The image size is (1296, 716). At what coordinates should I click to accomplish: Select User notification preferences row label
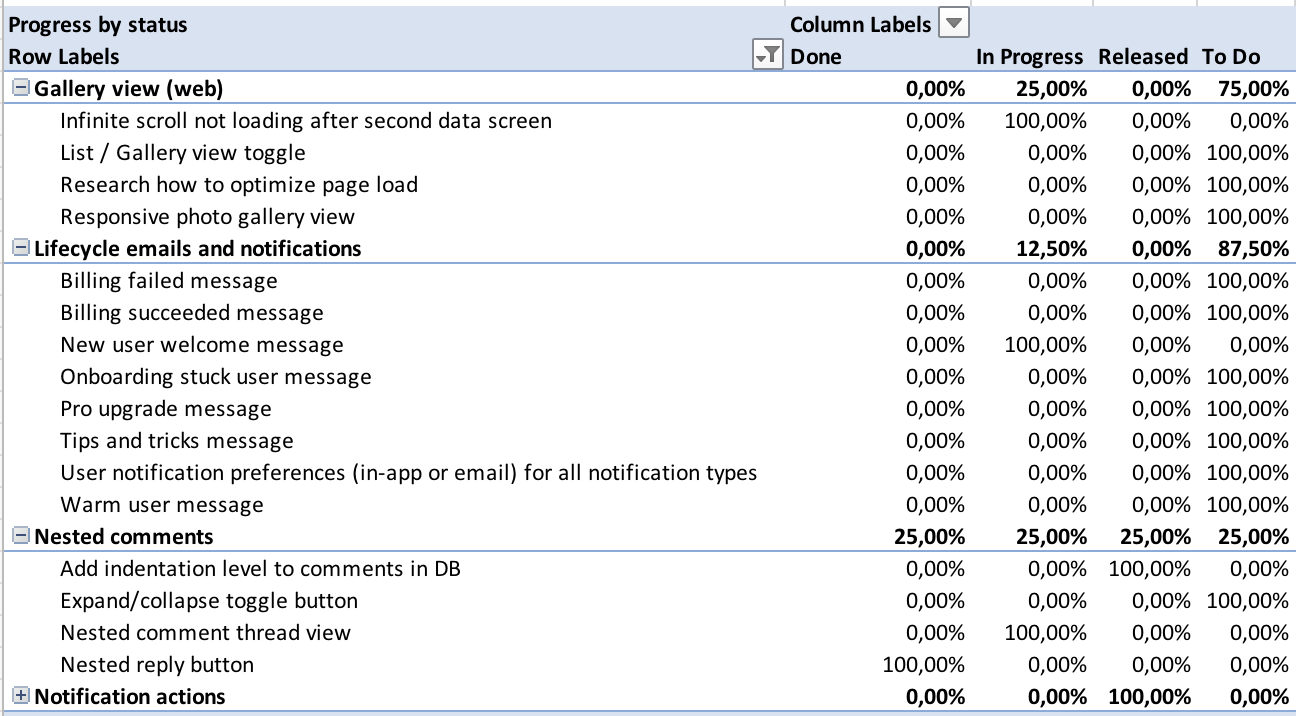click(409, 473)
